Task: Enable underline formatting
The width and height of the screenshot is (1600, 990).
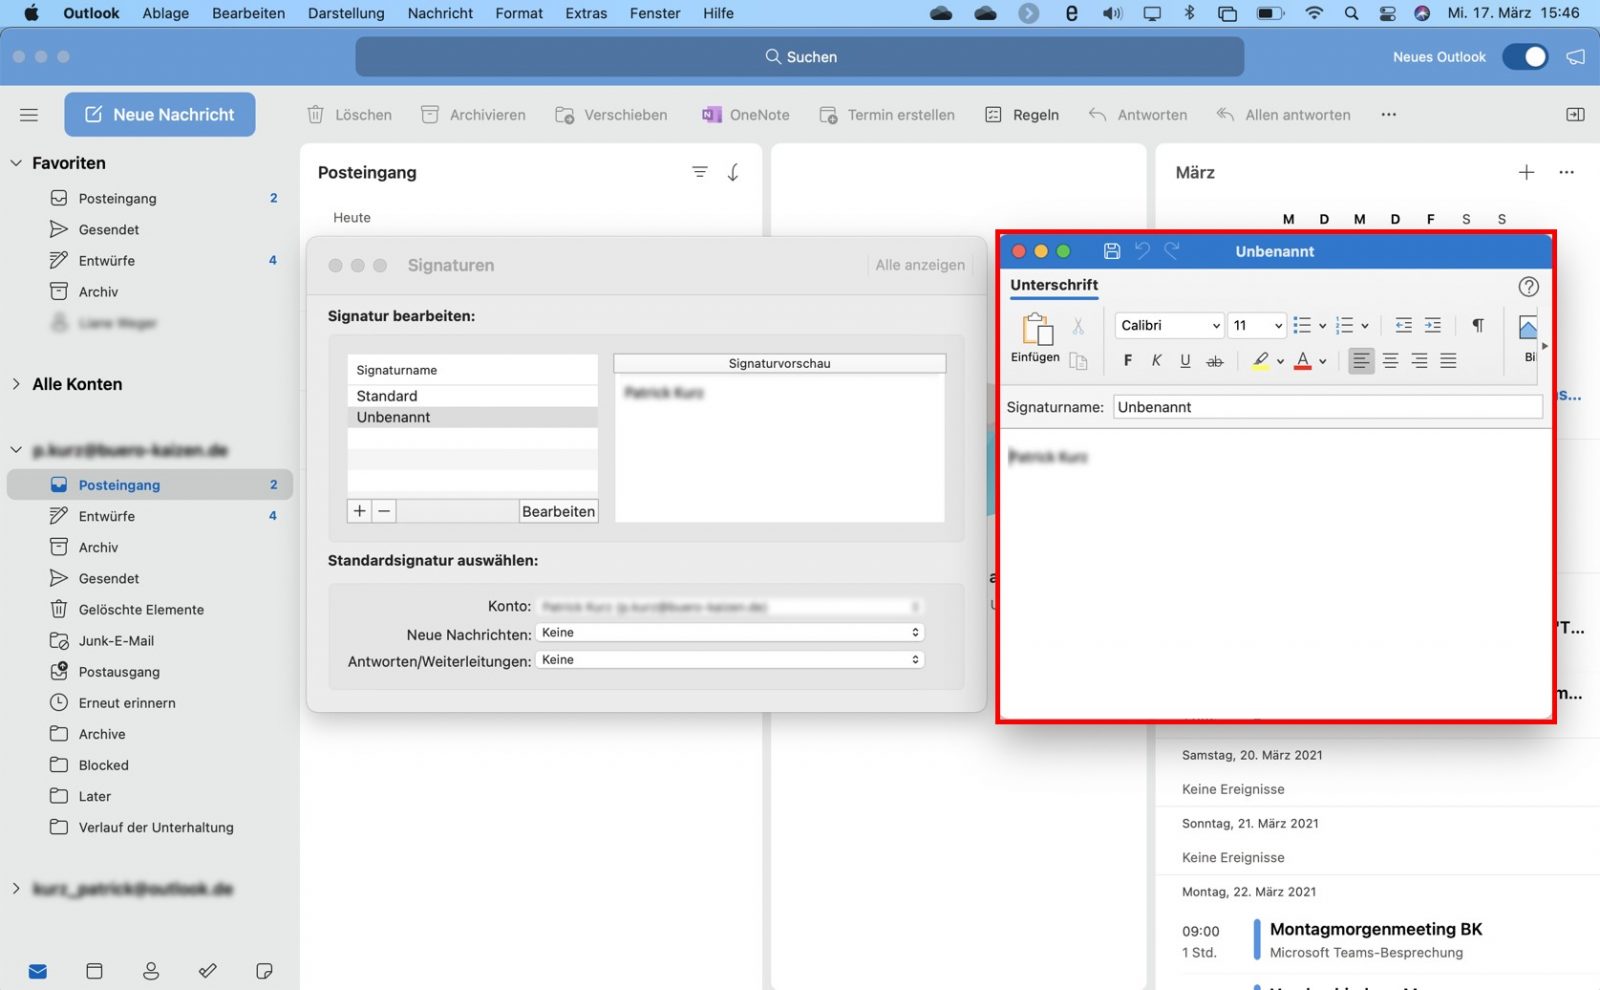Action: tap(1185, 361)
